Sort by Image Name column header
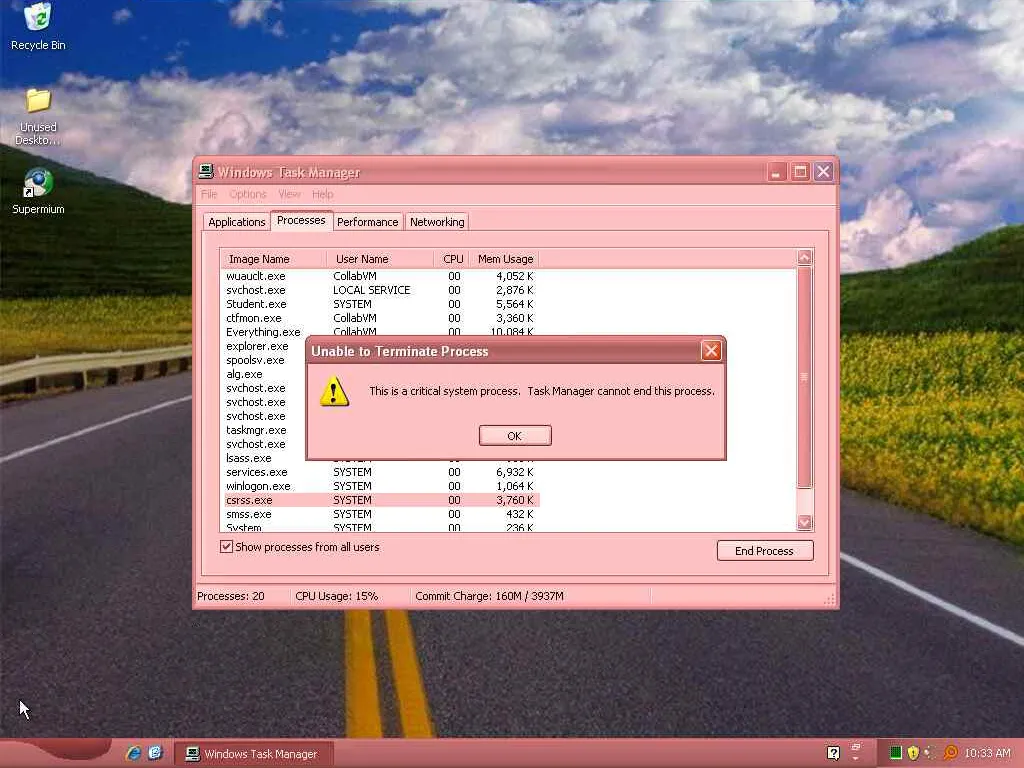 pyautogui.click(x=273, y=259)
